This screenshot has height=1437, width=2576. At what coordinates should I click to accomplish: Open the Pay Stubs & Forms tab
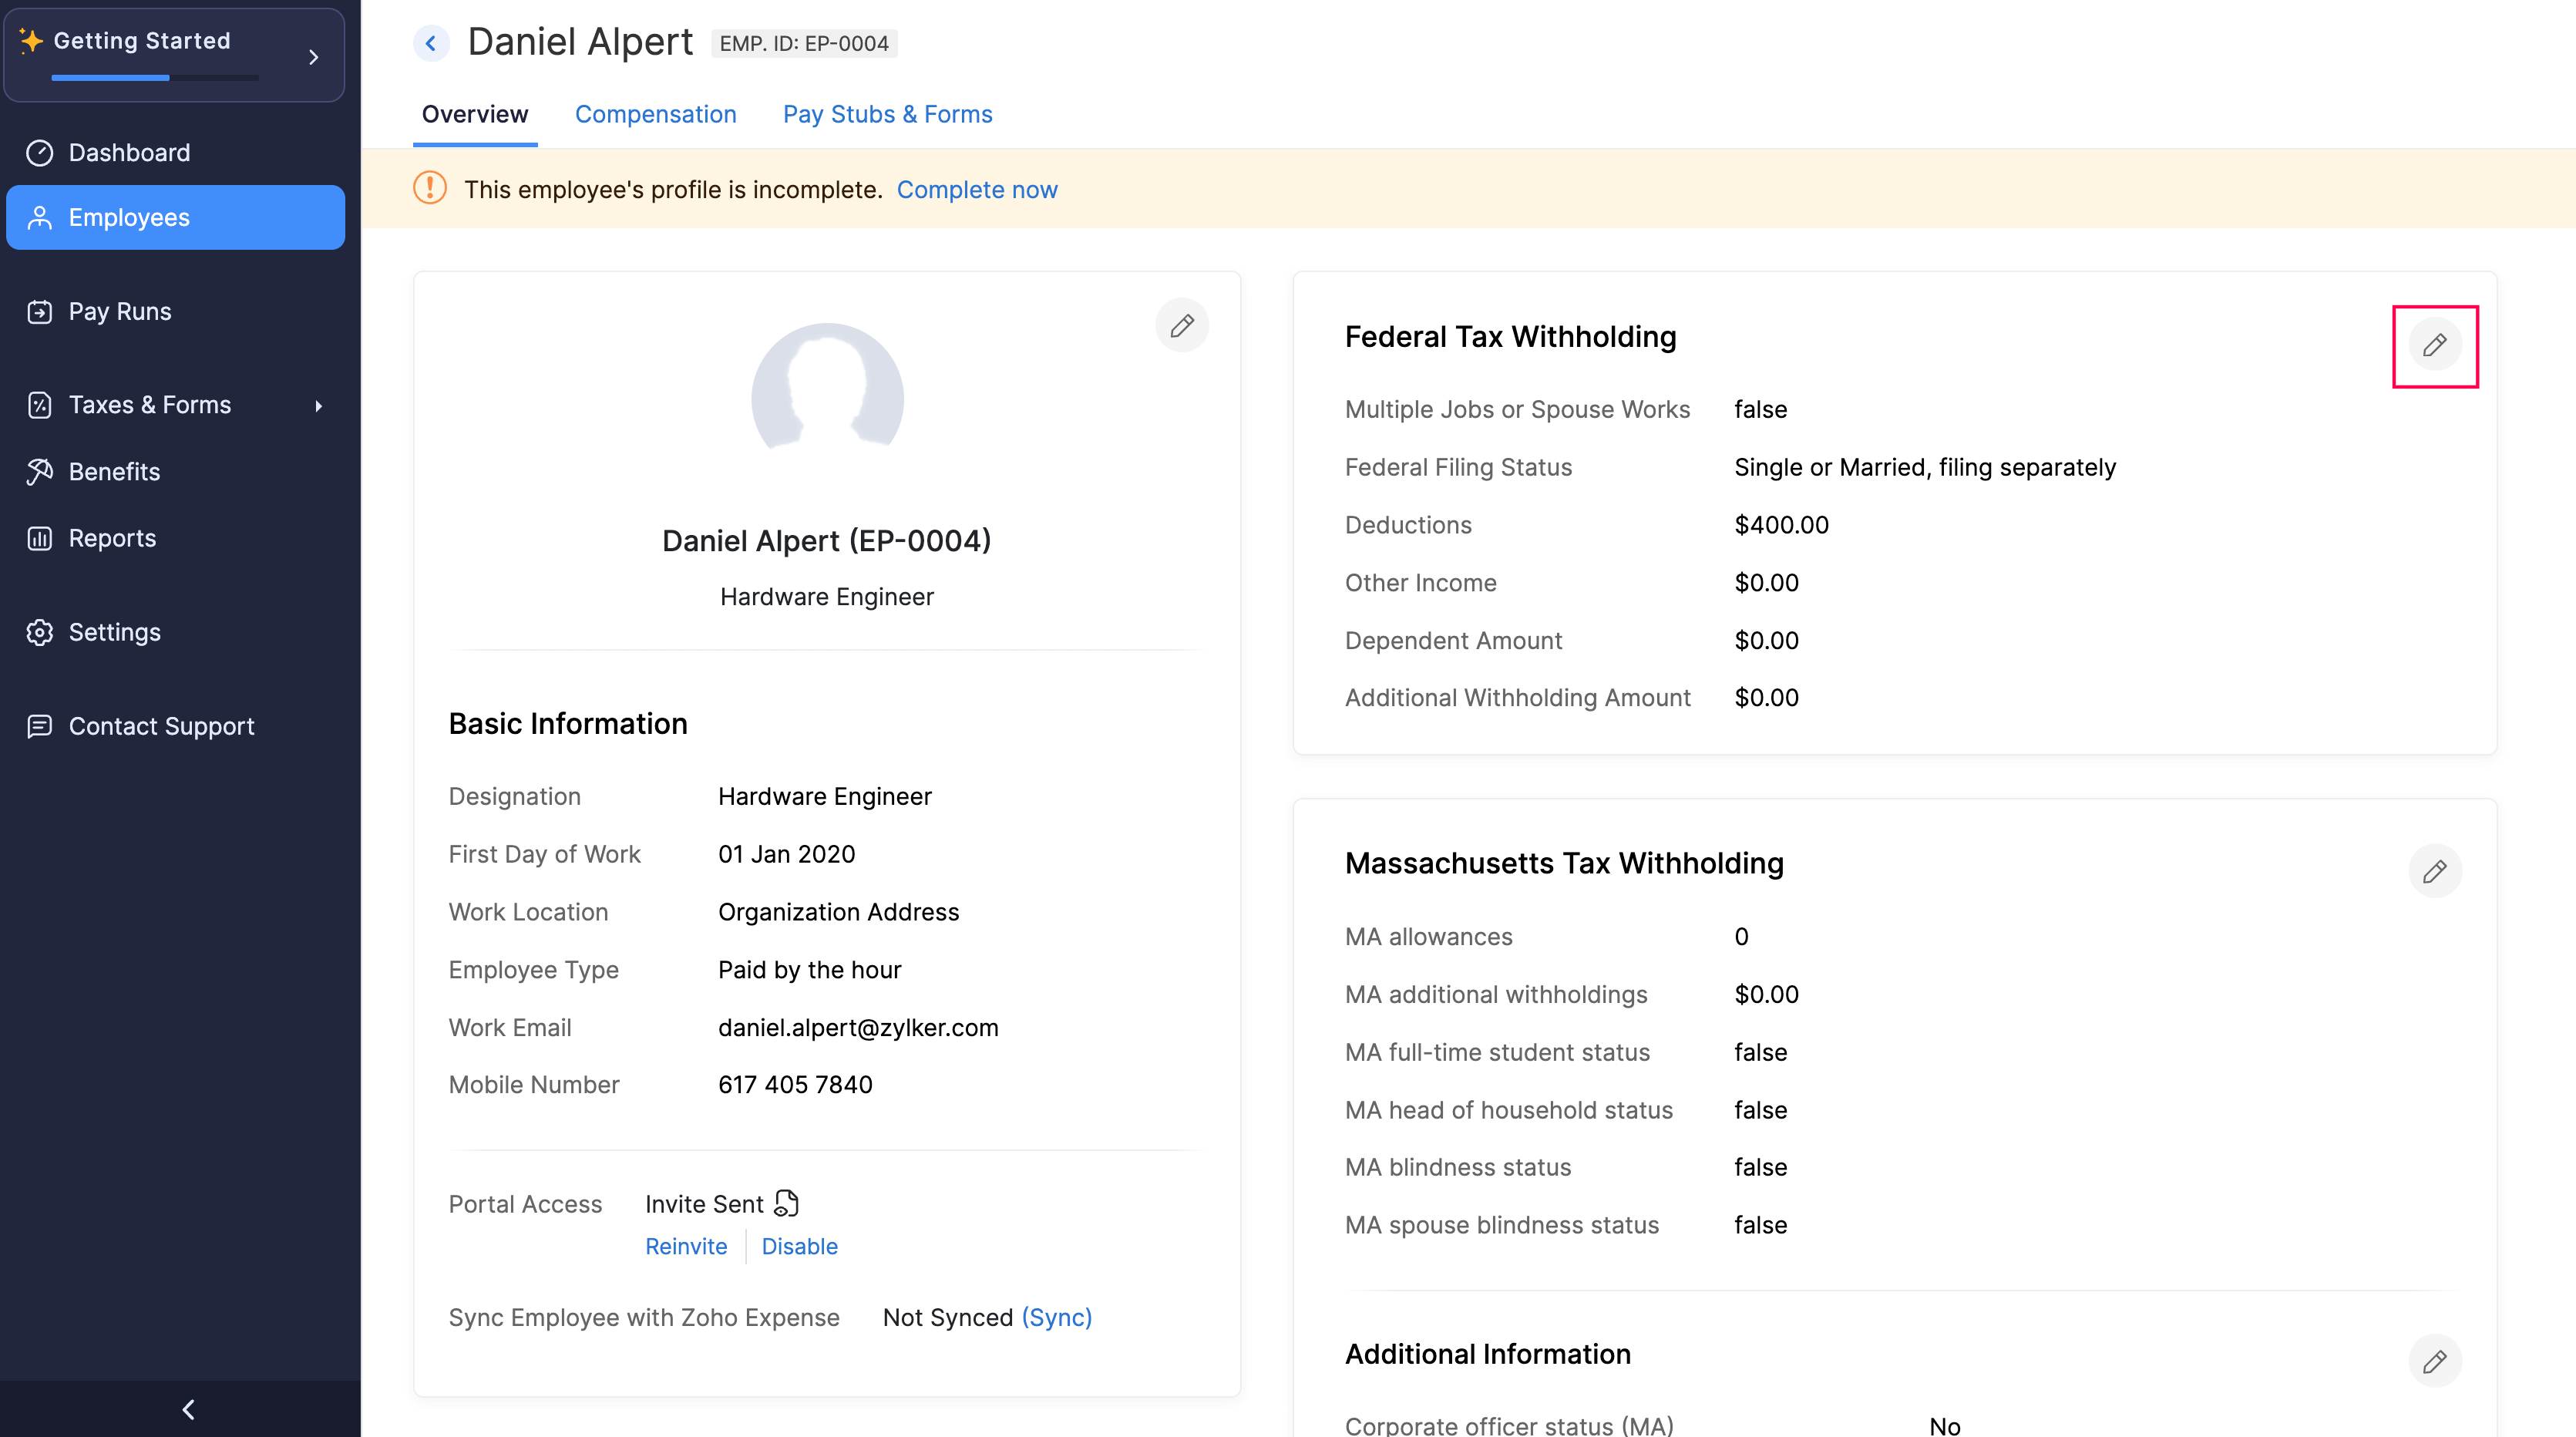point(886,113)
